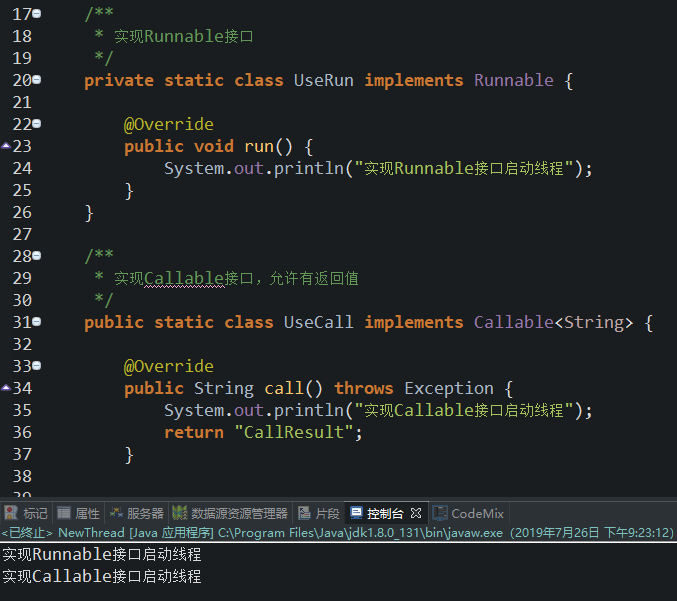Click the CodeMix tab icon
This screenshot has height=601, width=677.
(440, 513)
